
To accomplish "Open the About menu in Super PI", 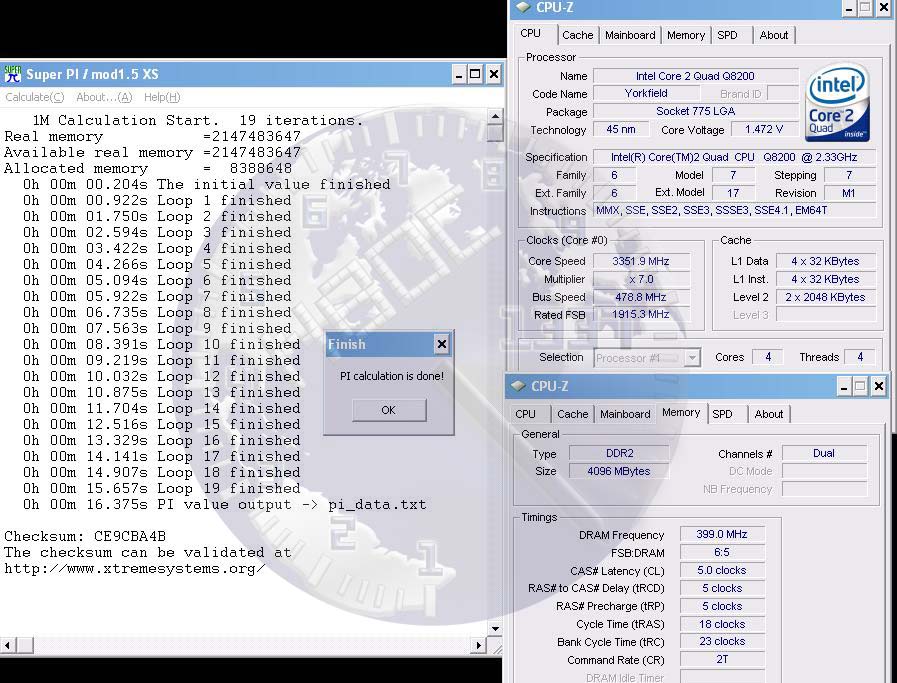I will click(x=104, y=97).
